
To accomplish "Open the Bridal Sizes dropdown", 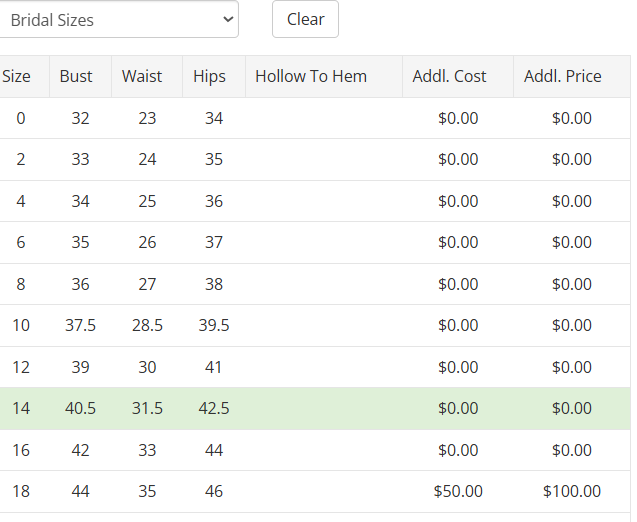I will [118, 20].
